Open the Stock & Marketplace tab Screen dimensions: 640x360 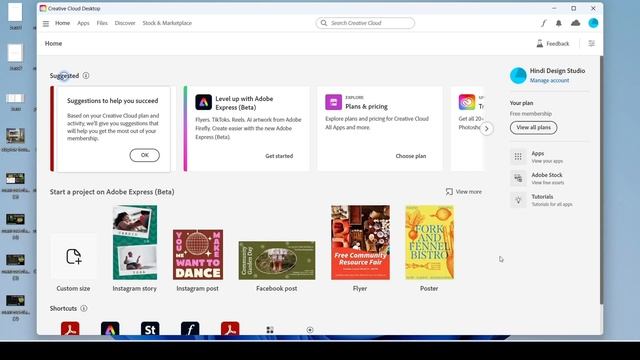[167, 23]
